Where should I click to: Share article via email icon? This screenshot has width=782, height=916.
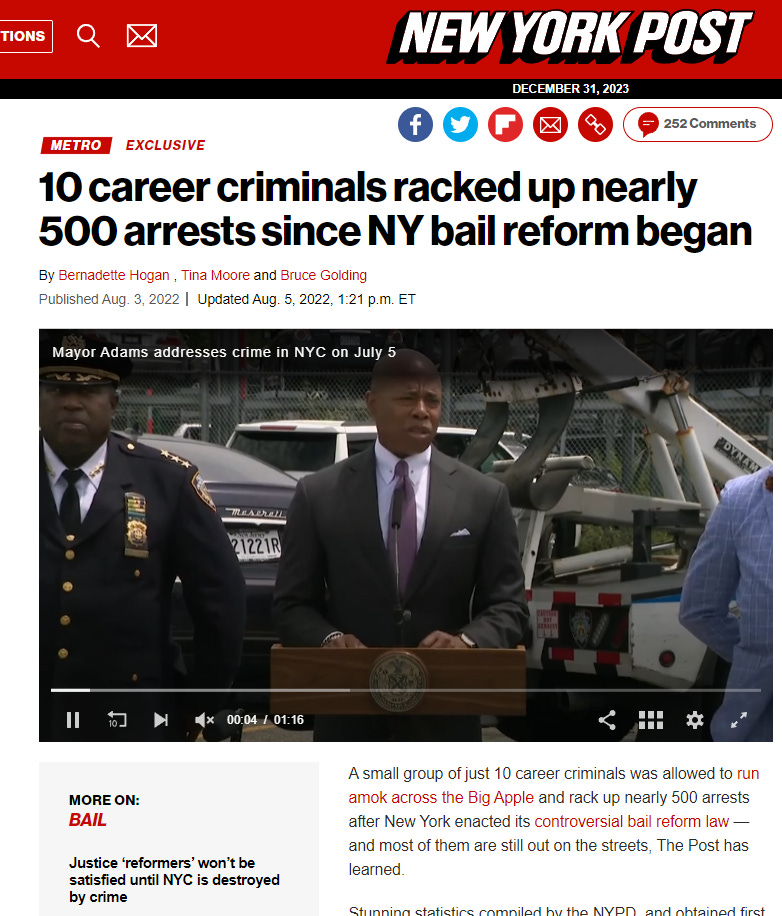(550, 124)
